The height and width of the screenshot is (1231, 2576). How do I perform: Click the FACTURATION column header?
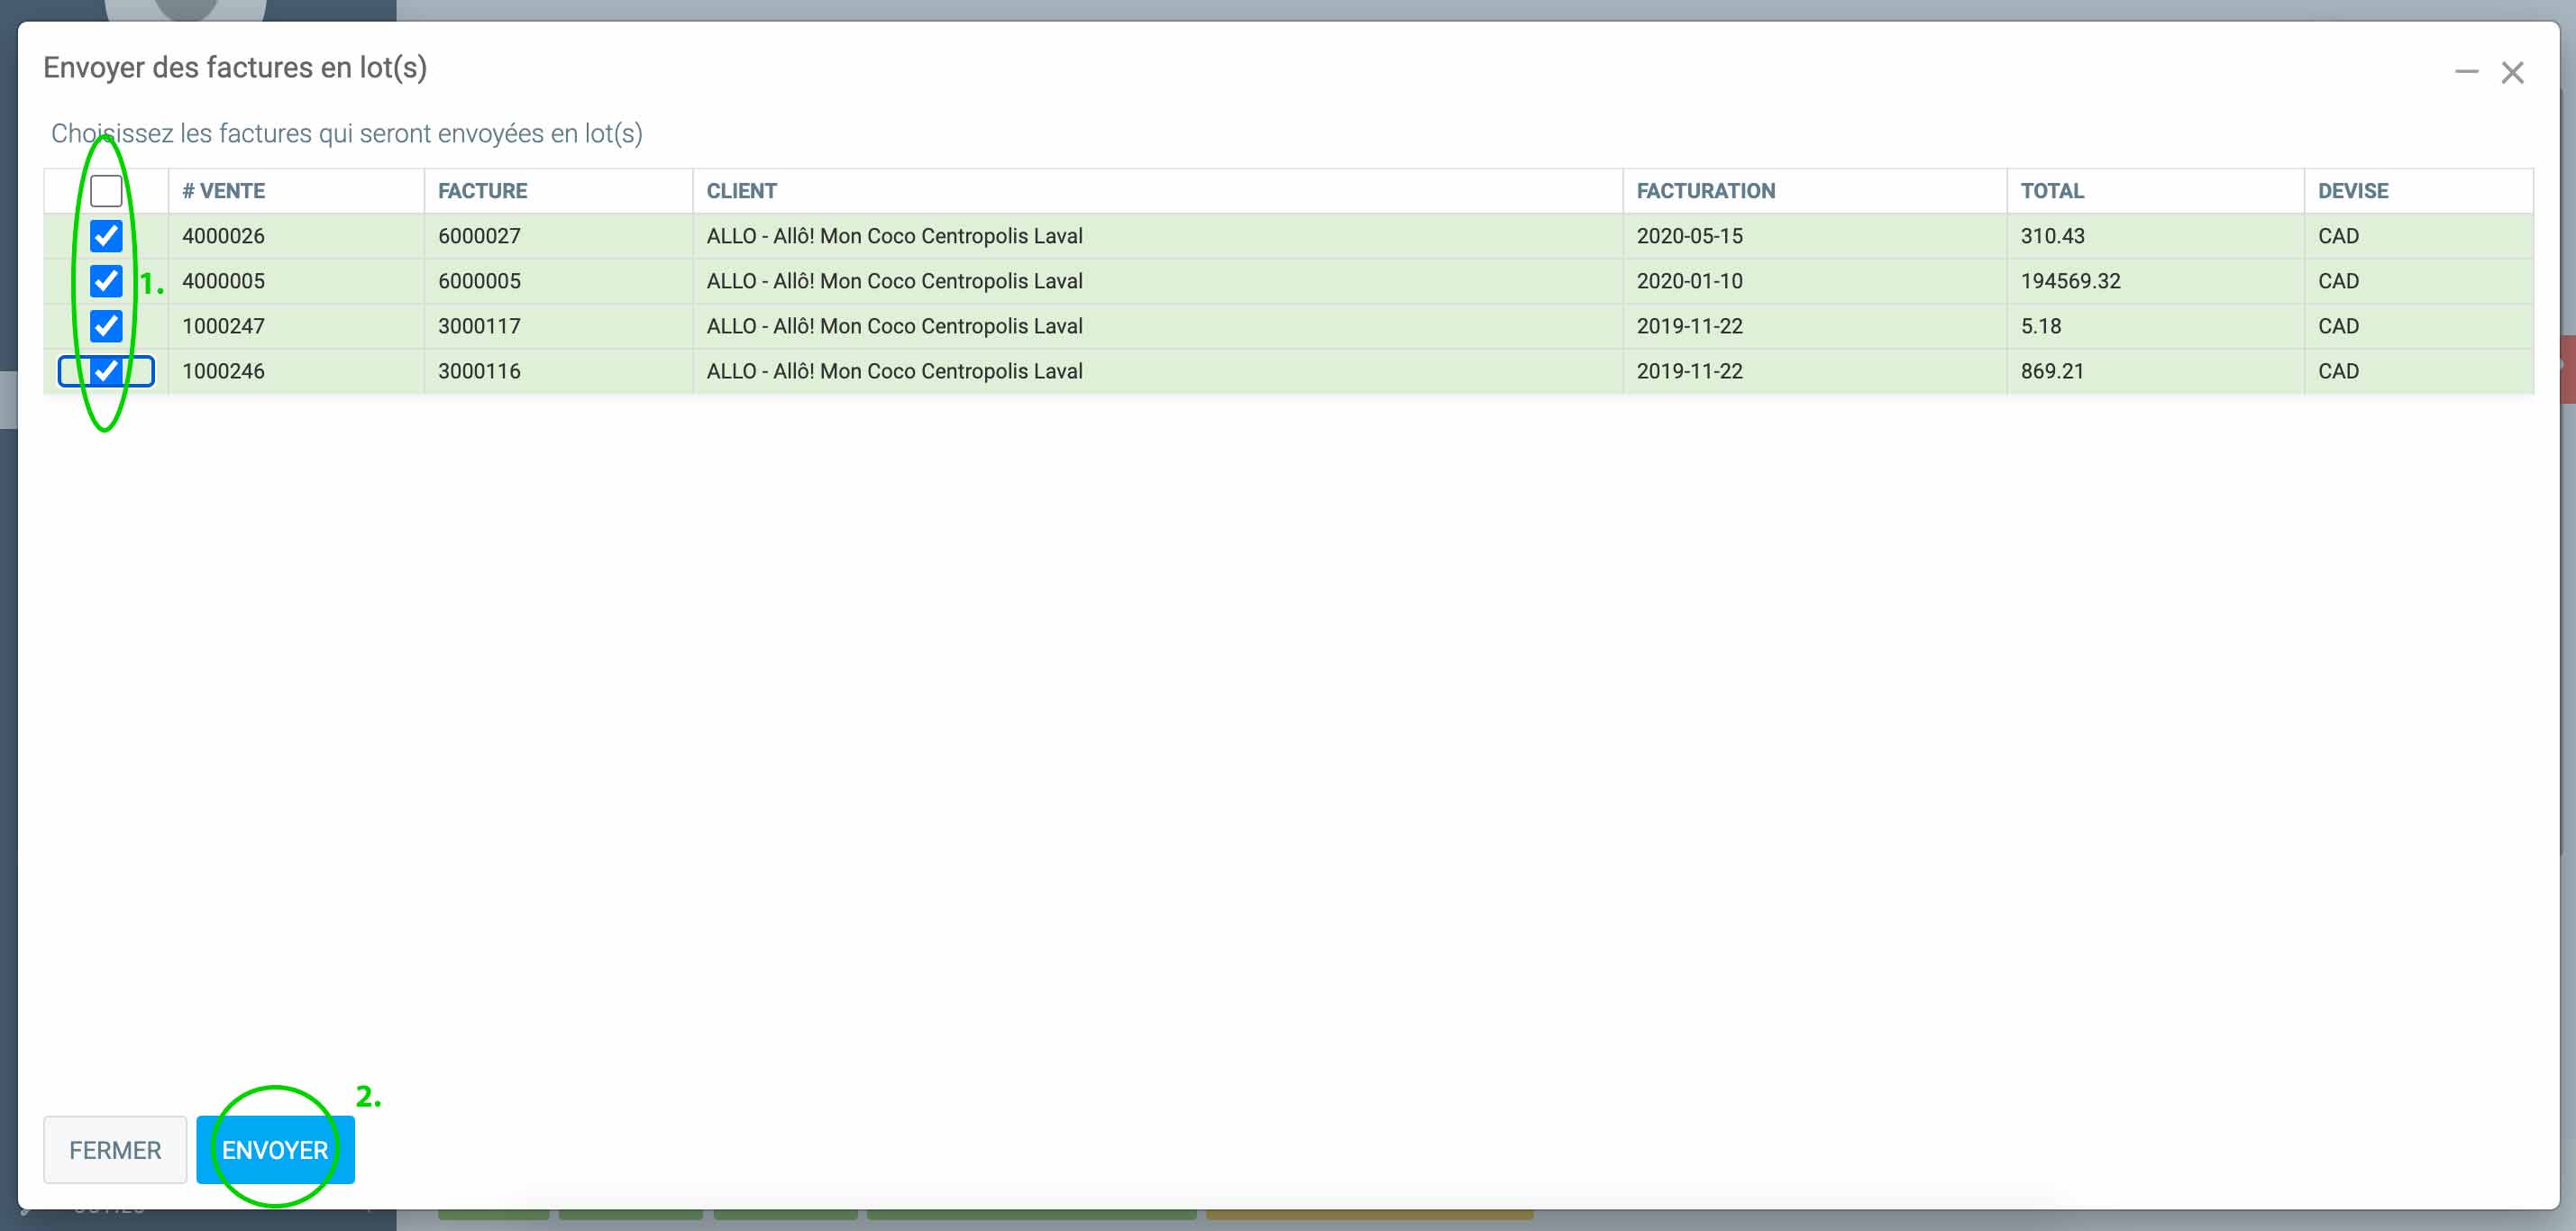[1705, 191]
